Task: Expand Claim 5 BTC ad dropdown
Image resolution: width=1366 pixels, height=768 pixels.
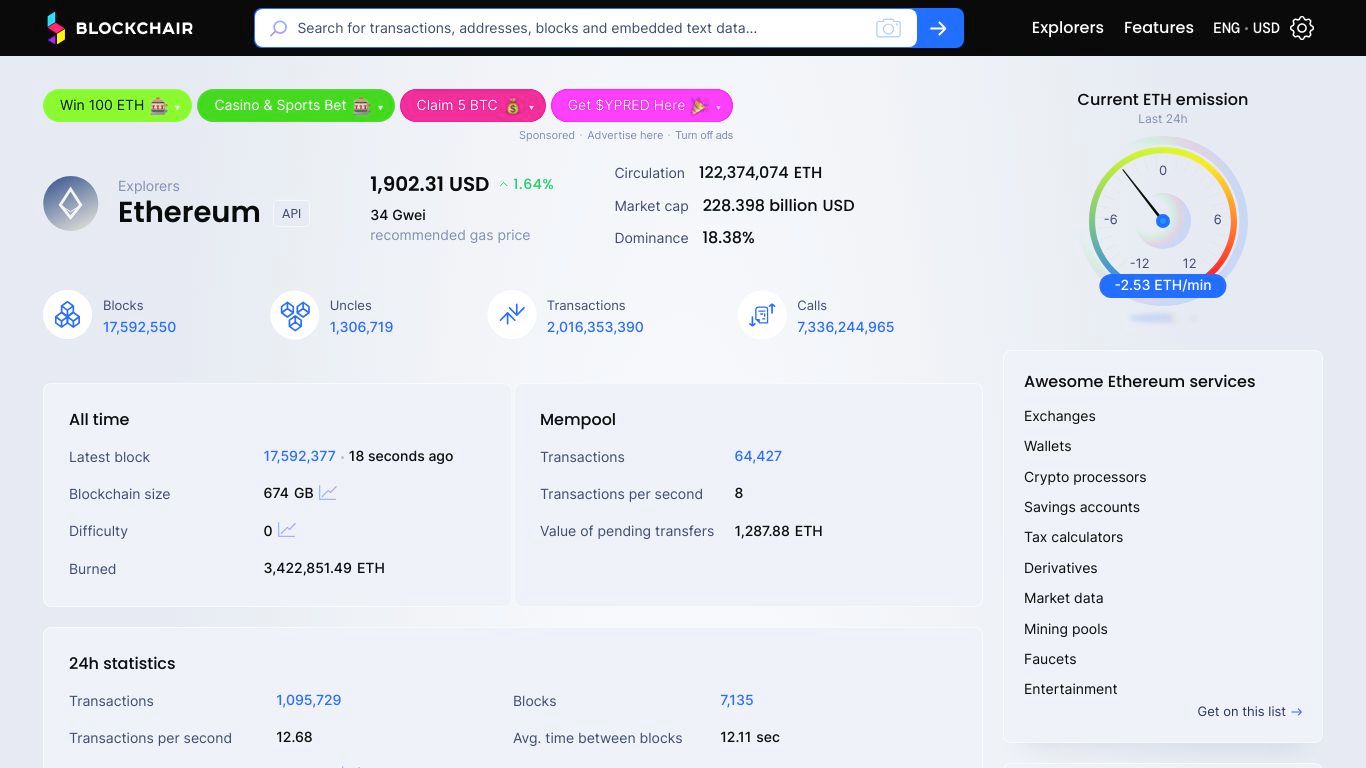Action: click(532, 107)
